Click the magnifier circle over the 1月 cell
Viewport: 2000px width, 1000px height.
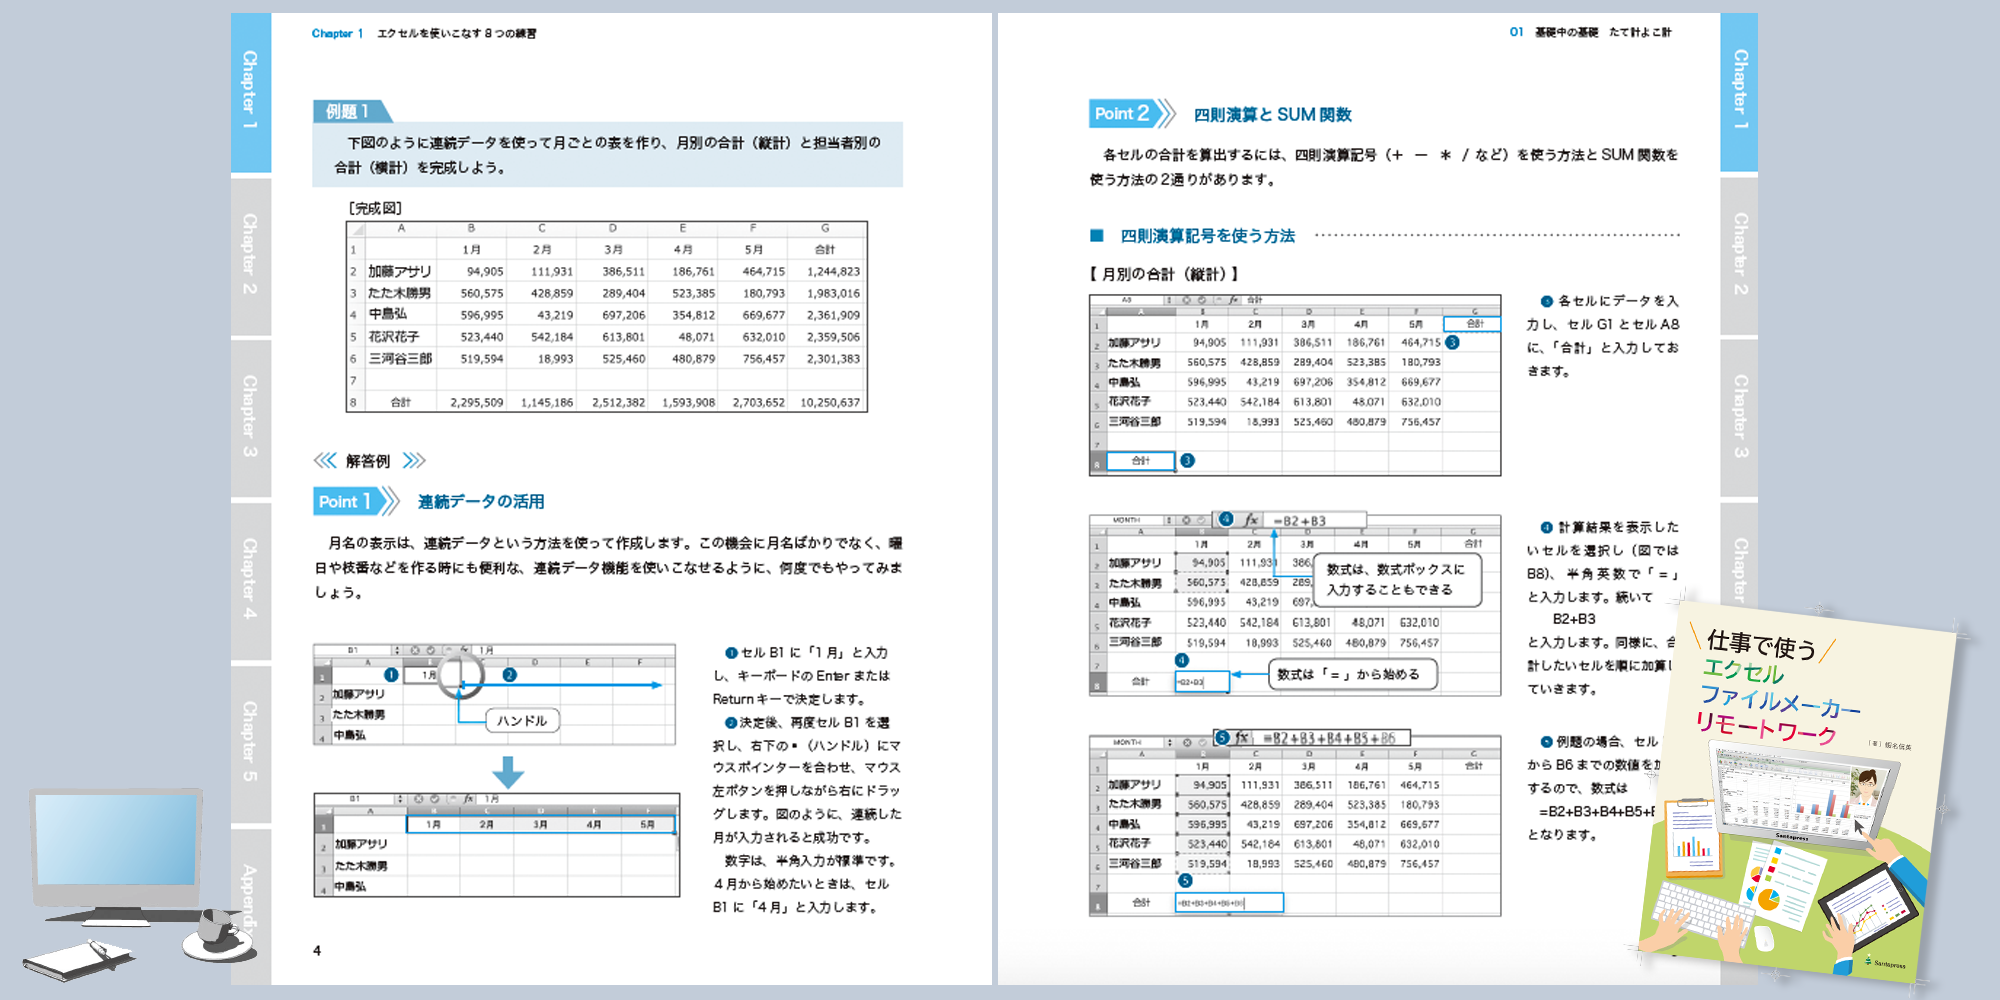click(459, 675)
